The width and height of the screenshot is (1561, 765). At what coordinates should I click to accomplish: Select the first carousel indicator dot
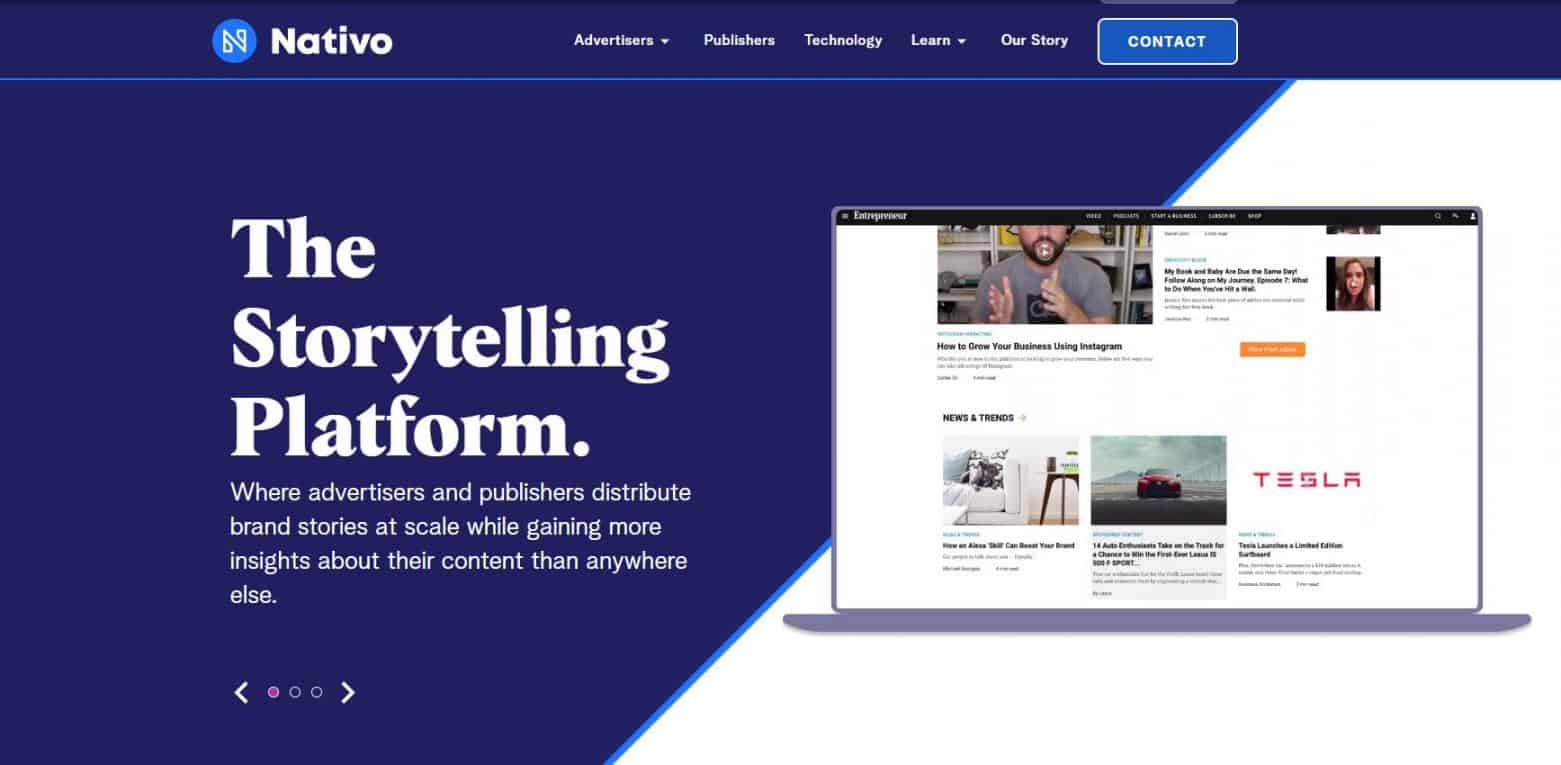pos(273,692)
